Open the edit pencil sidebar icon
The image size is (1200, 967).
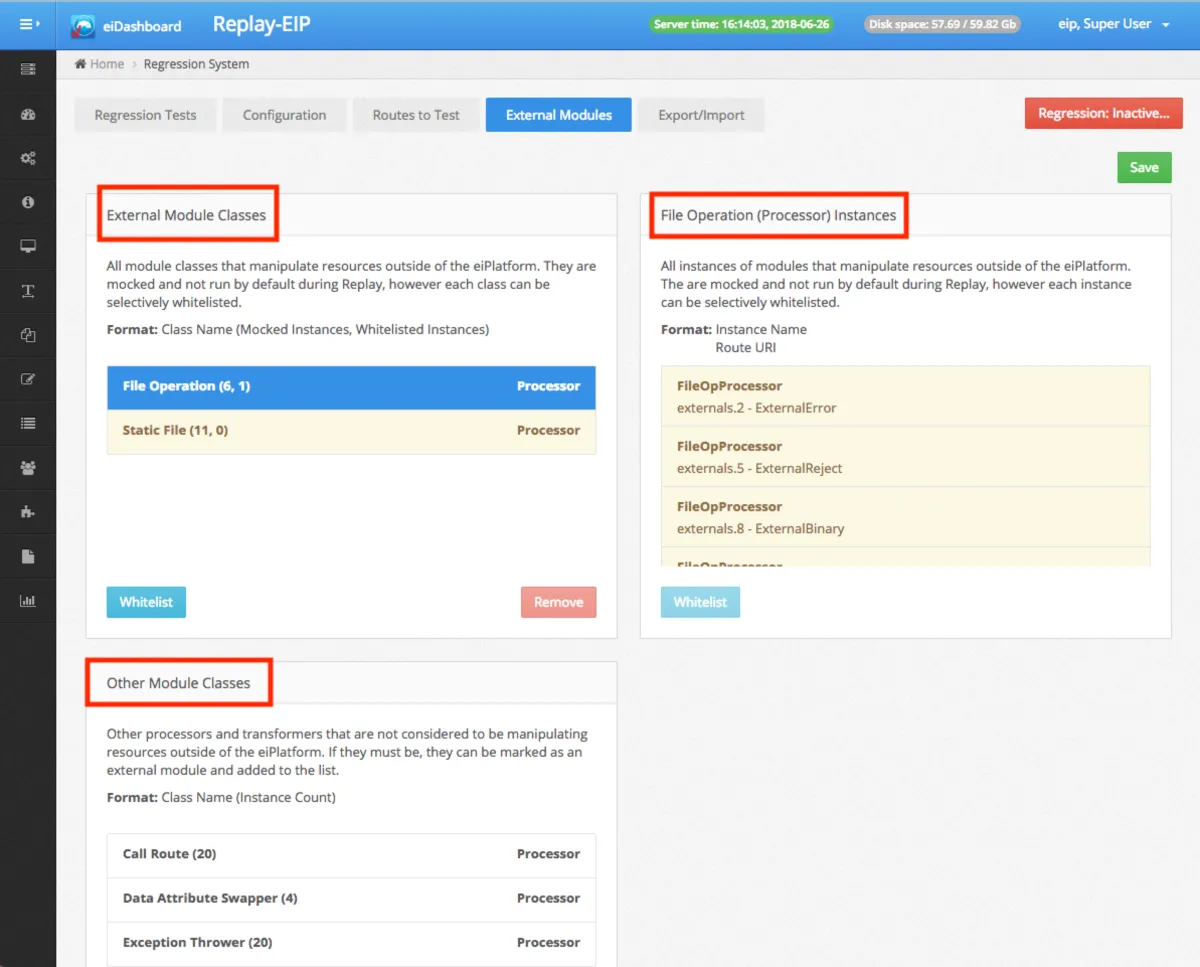[x=28, y=379]
